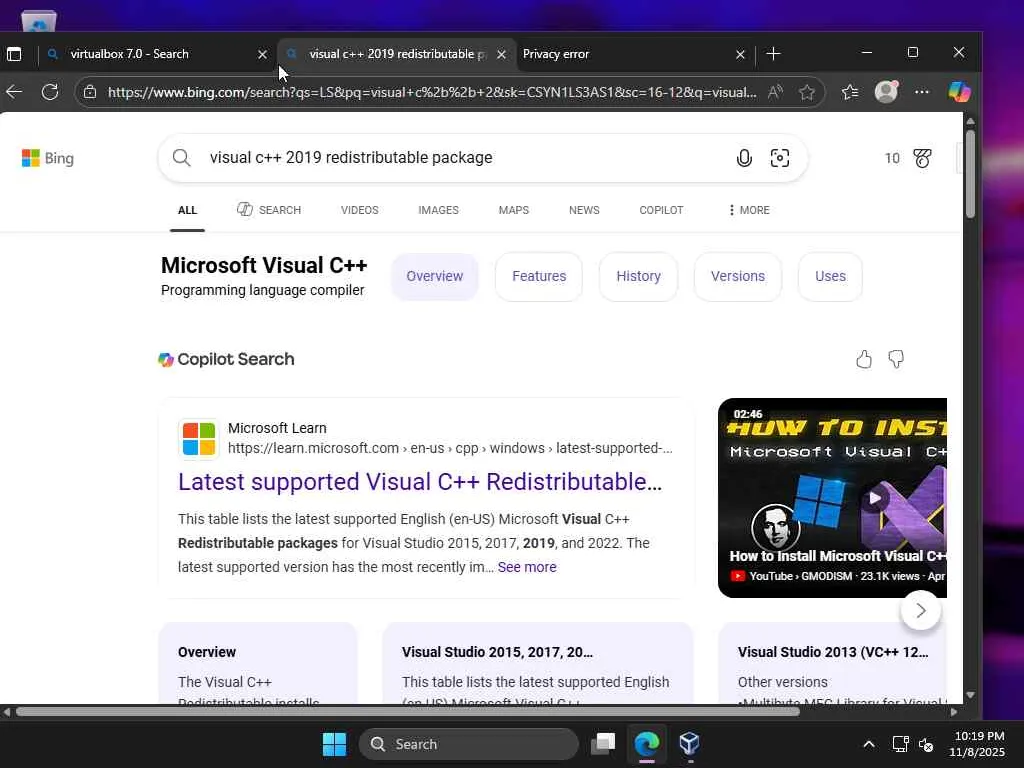The height and width of the screenshot is (768, 1024).
Task: Open the SEARCH tab with Copilot icon
Action: click(269, 210)
